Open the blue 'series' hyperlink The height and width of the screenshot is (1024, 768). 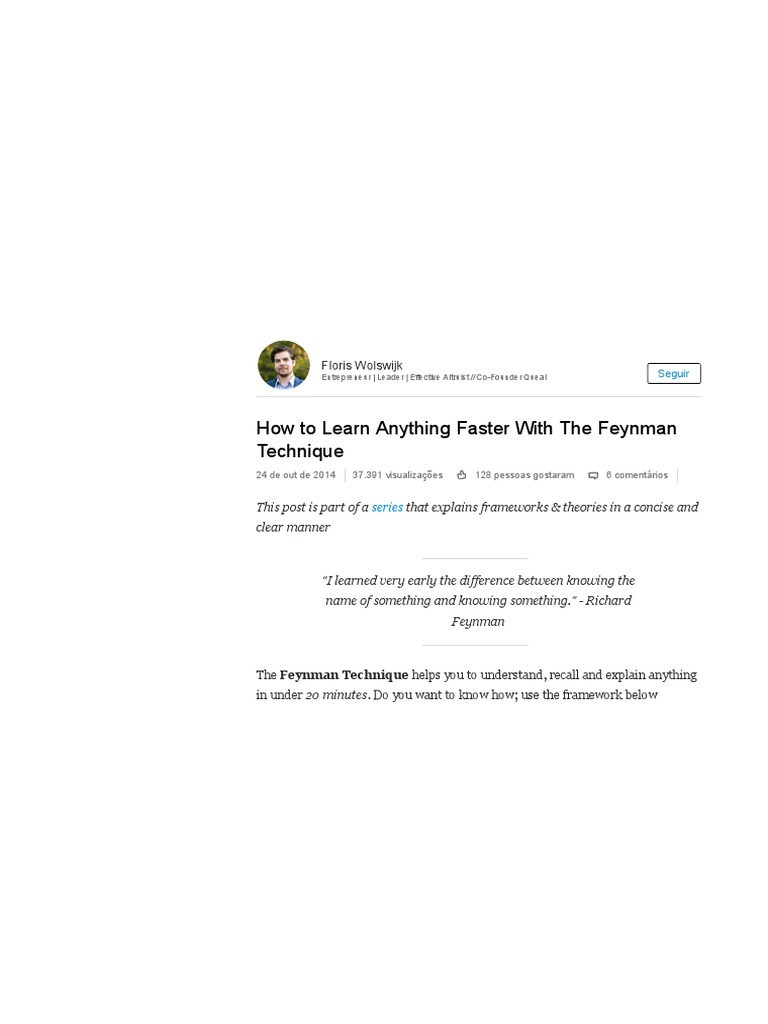[387, 507]
